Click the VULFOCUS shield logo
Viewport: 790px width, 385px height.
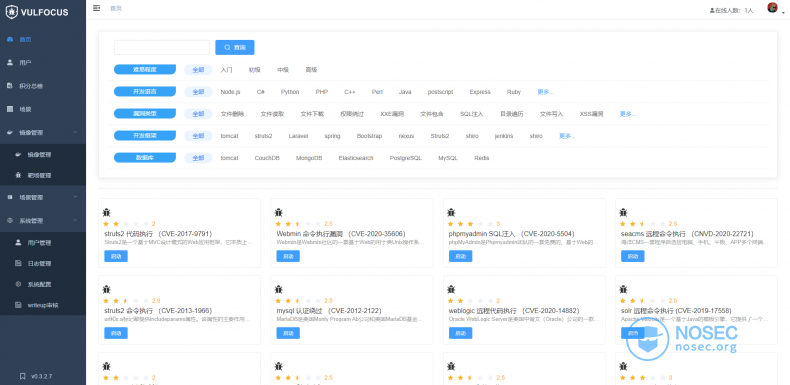tap(12, 12)
